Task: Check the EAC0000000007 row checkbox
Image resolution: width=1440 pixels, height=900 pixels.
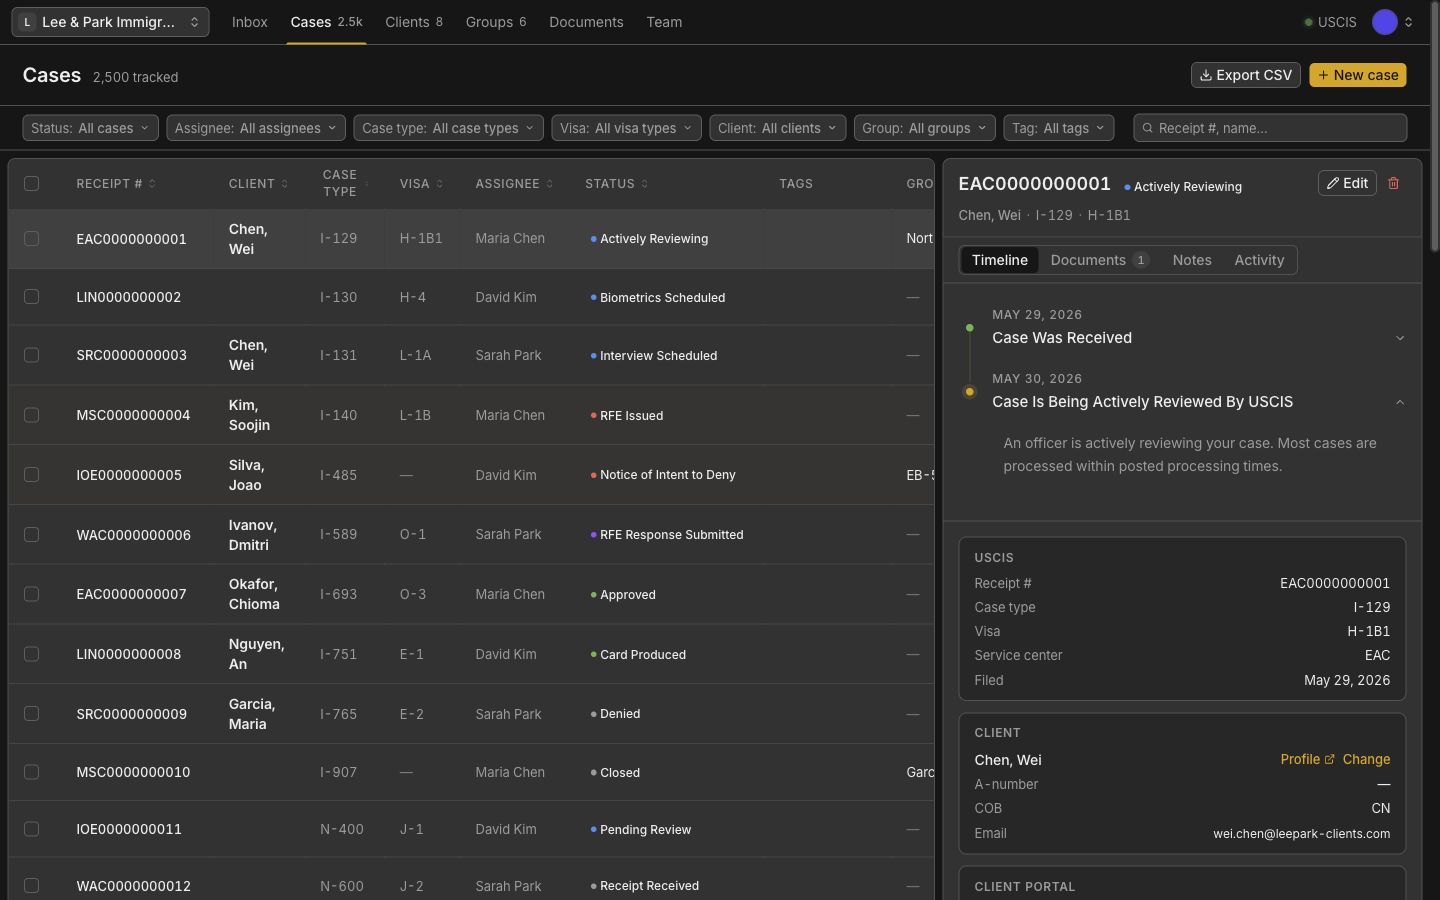Action: (32, 594)
